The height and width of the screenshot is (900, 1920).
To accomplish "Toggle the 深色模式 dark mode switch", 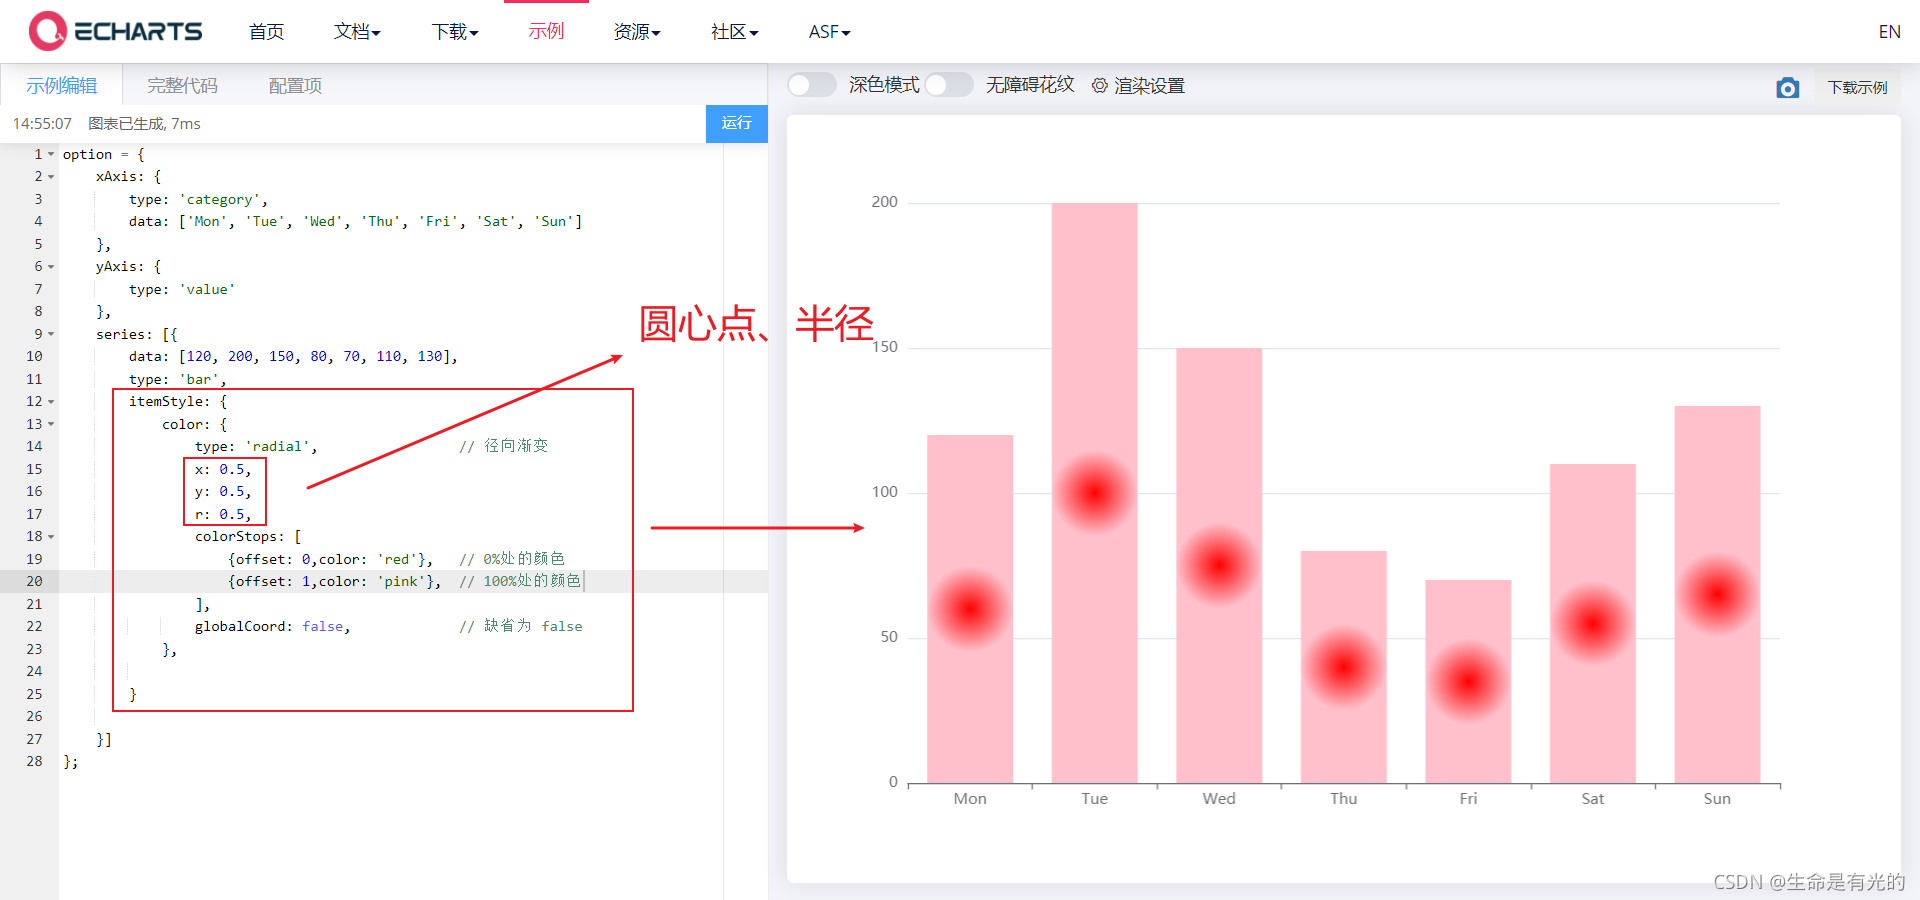I will click(811, 85).
